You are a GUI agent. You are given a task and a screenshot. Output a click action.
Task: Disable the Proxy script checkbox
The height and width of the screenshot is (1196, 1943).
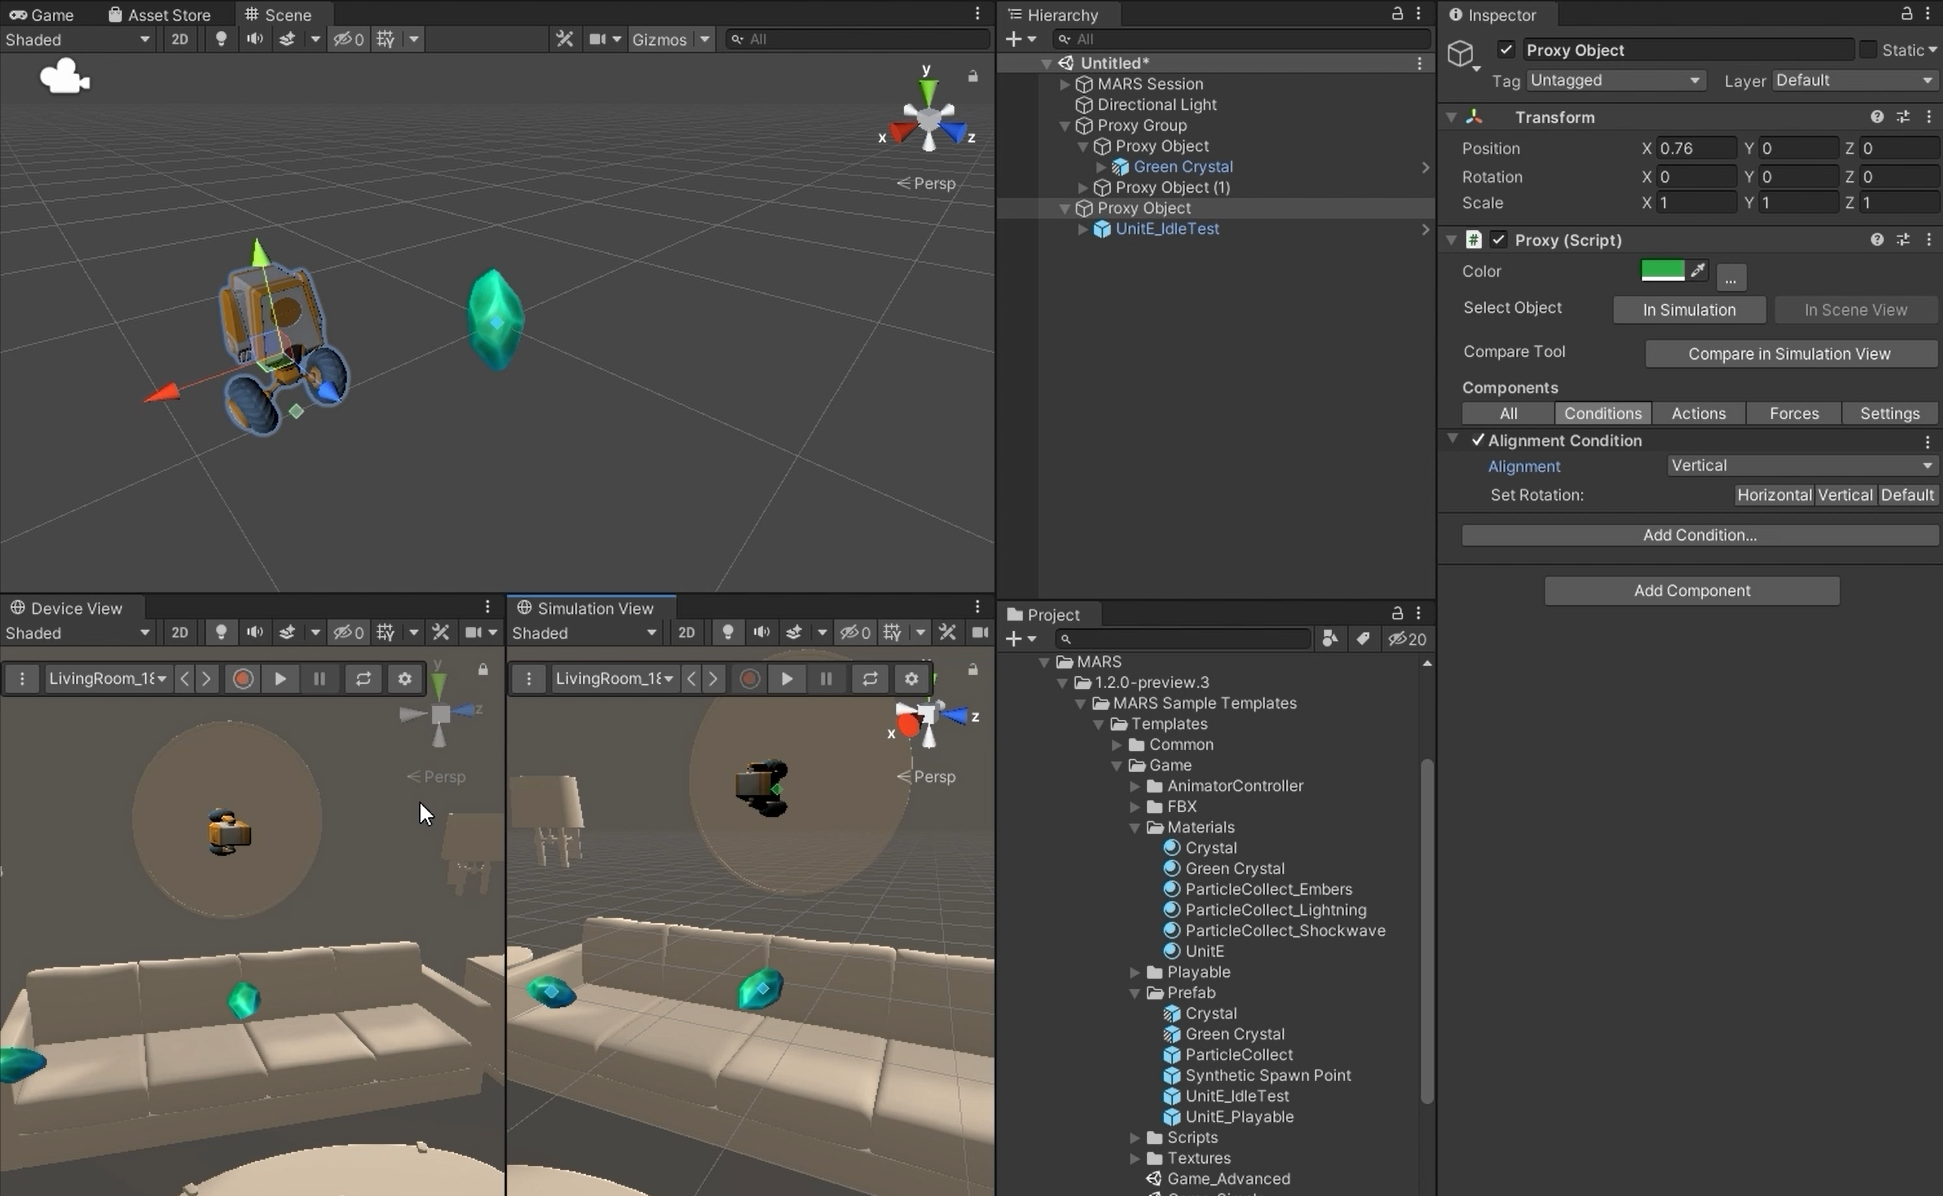point(1498,240)
